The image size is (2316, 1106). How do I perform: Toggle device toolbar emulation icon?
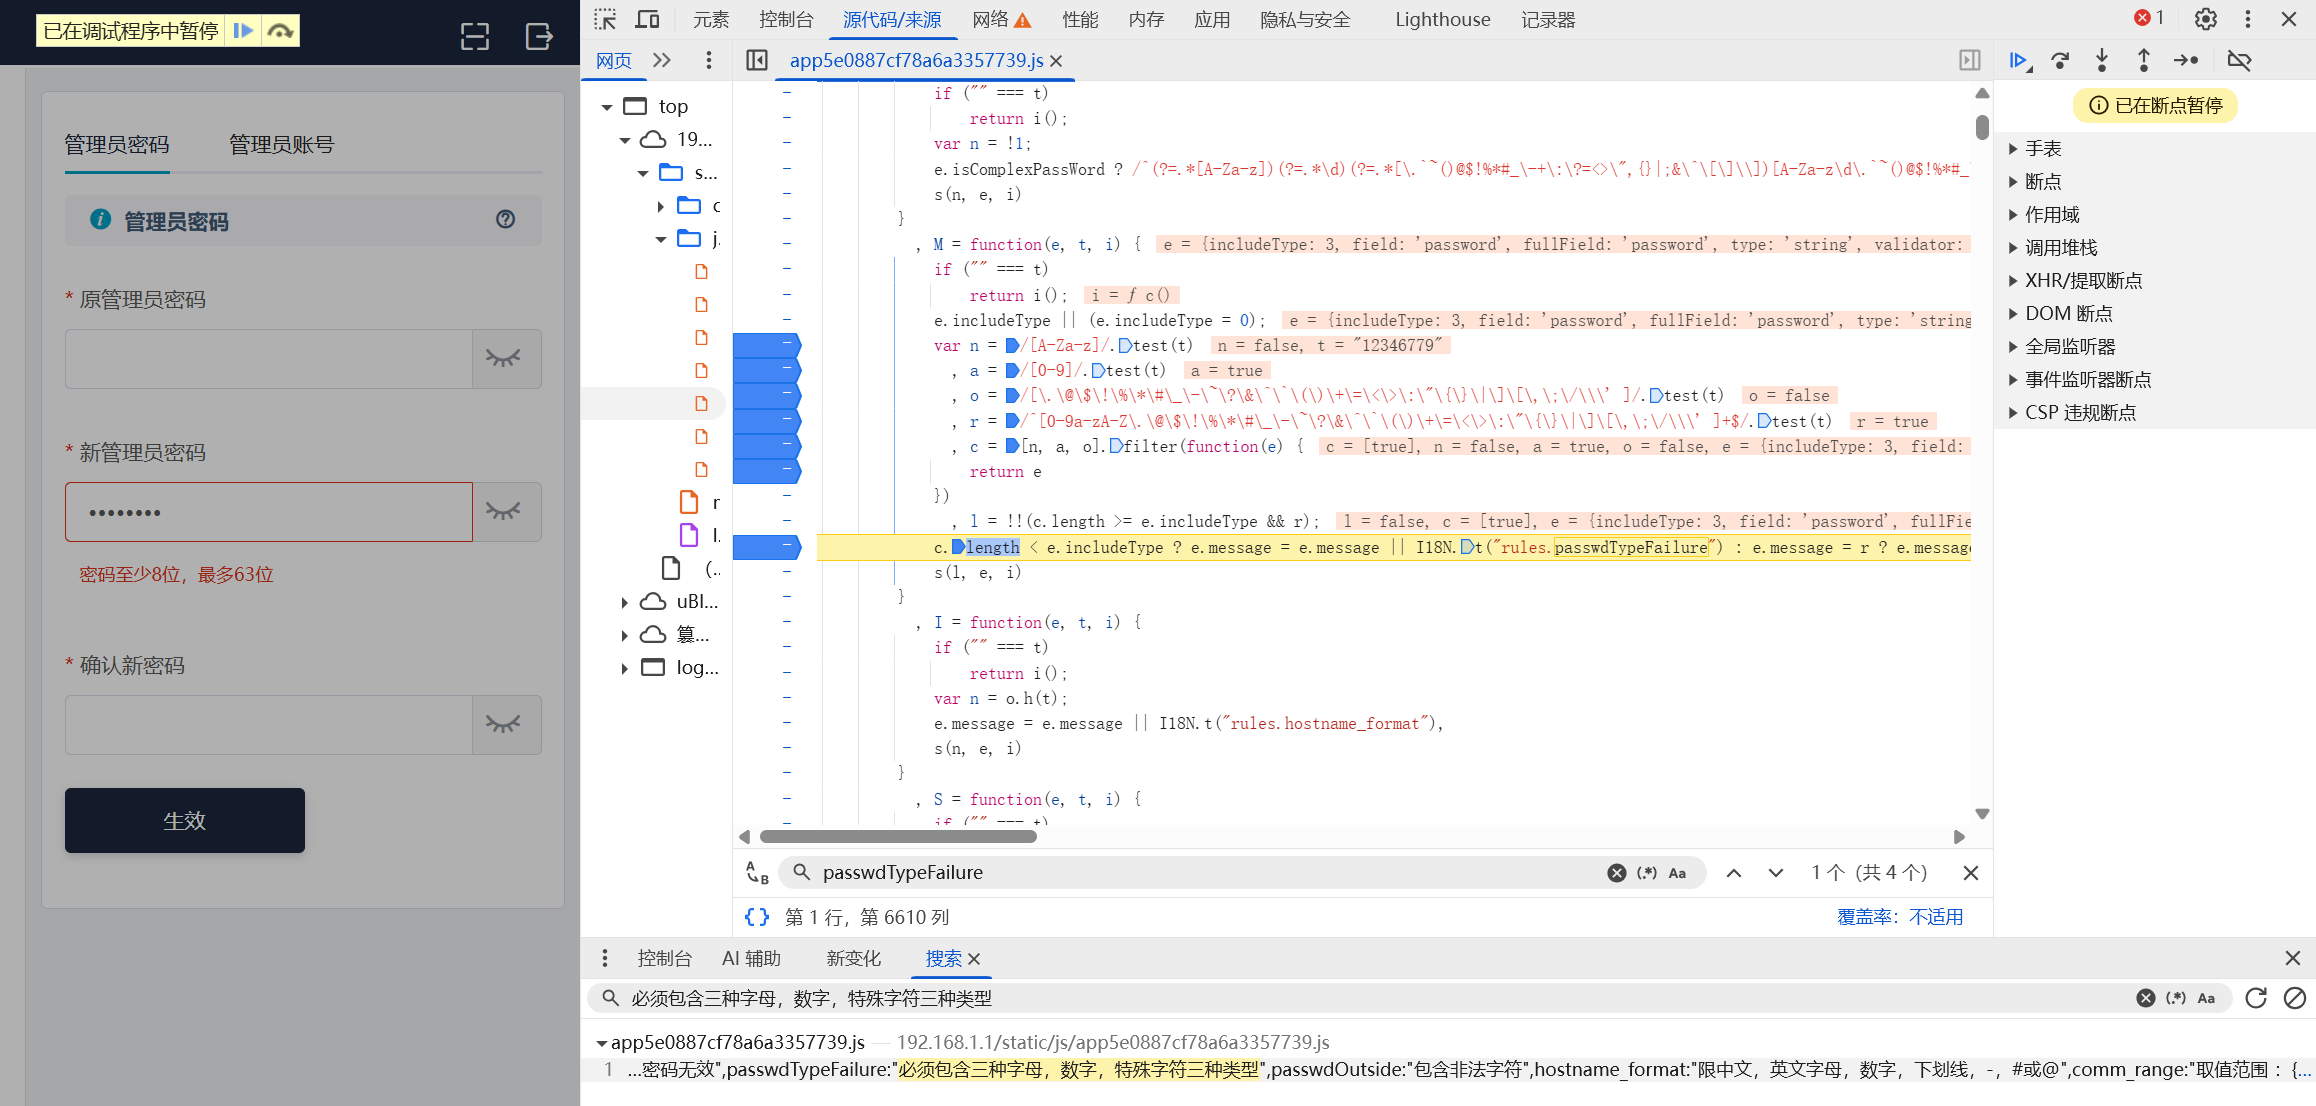tap(647, 19)
